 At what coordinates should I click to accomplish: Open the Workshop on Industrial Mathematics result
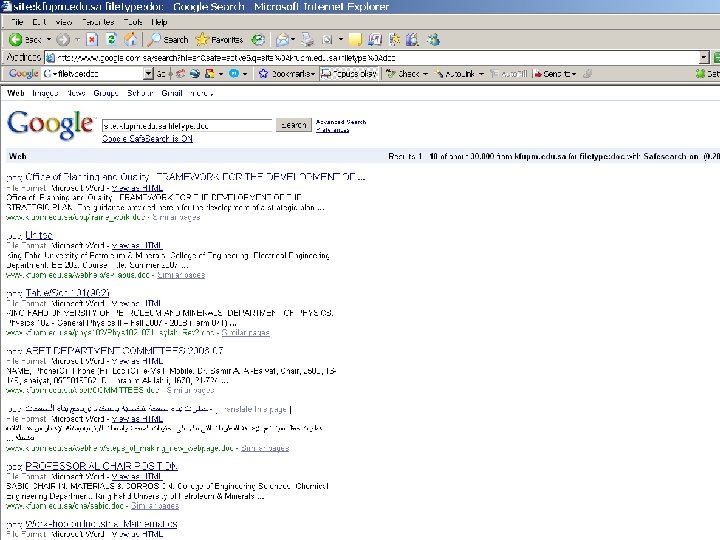point(101,524)
